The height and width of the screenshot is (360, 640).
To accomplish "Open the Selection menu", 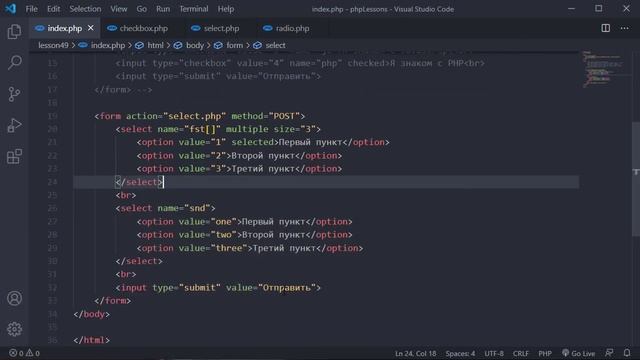I will [85, 9].
